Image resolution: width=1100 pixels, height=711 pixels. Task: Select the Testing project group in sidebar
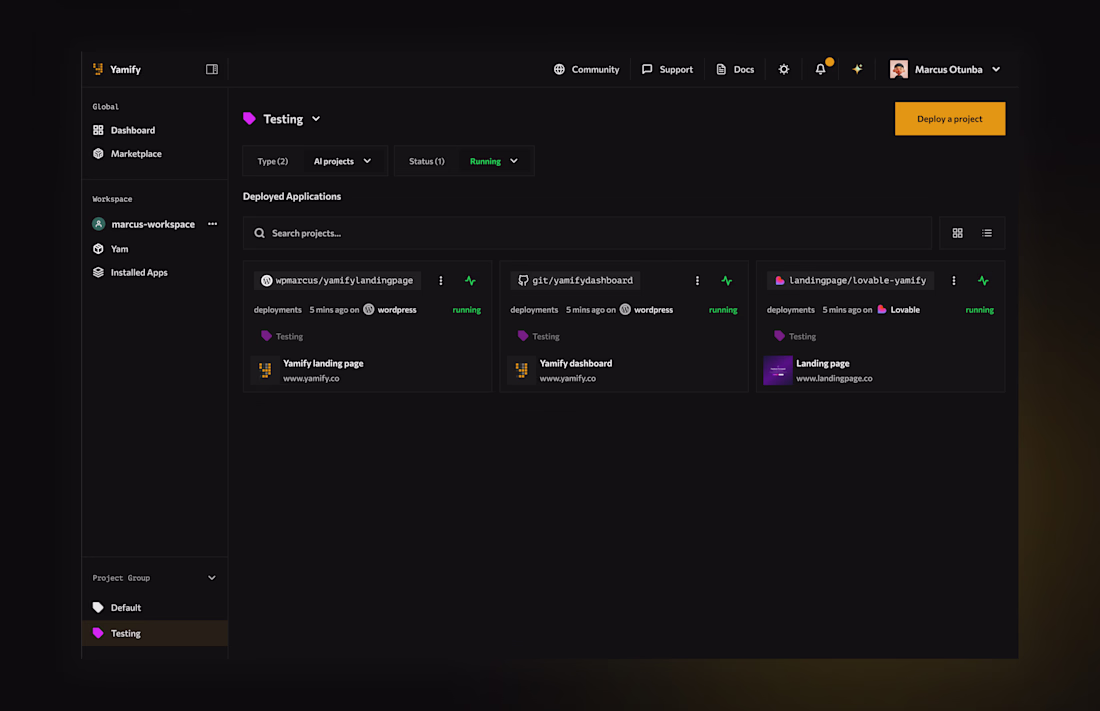click(154, 633)
